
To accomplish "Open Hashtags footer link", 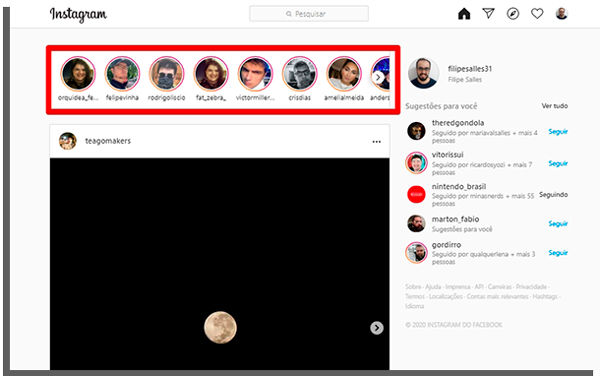I will pos(545,296).
